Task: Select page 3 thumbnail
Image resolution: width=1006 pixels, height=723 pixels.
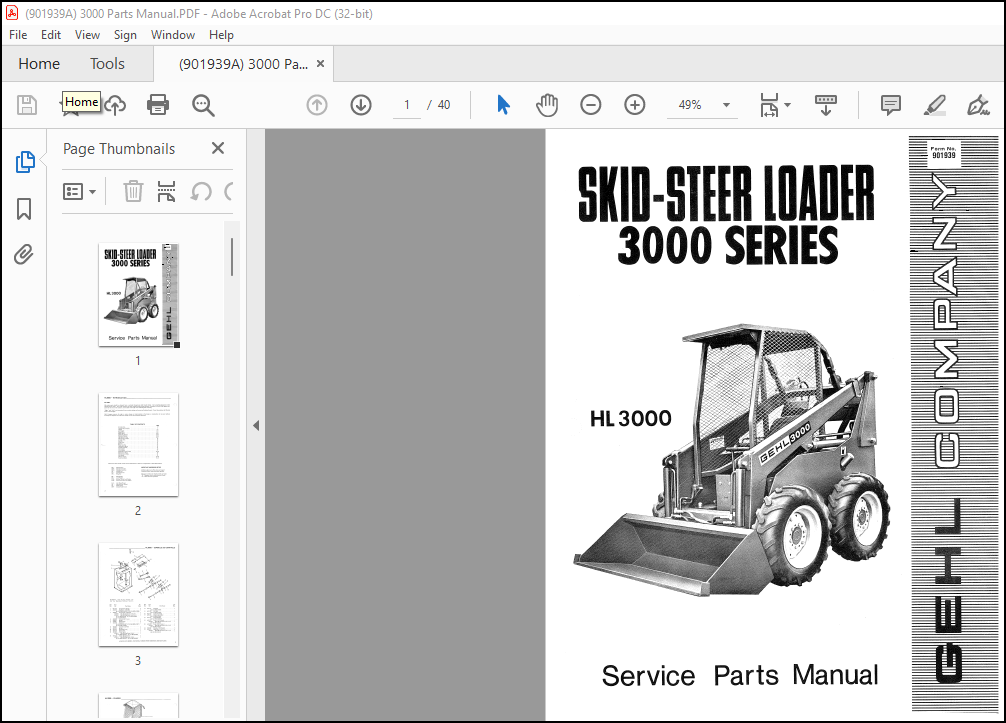Action: 138,595
